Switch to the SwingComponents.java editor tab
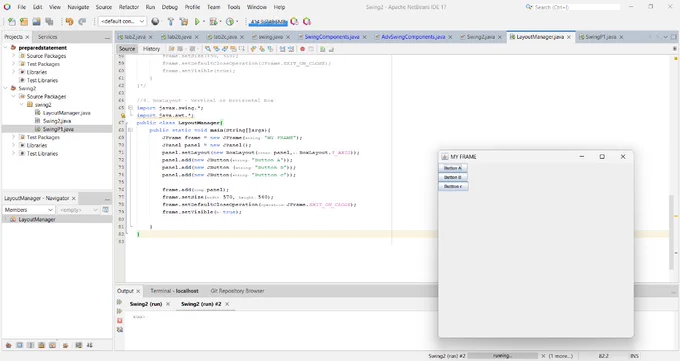This screenshot has height=361, width=680. [x=332, y=37]
